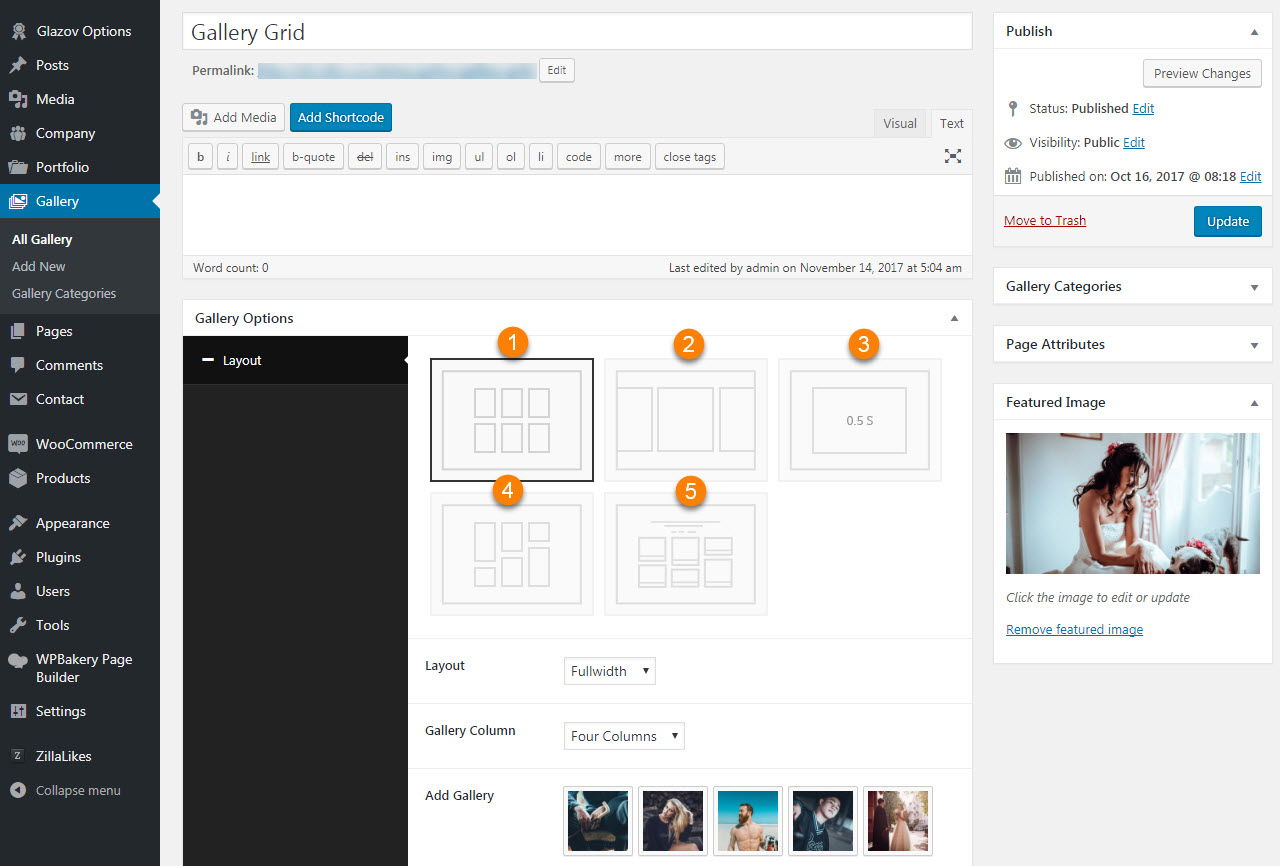Open WPBakery Page Builder menu

coord(83,668)
